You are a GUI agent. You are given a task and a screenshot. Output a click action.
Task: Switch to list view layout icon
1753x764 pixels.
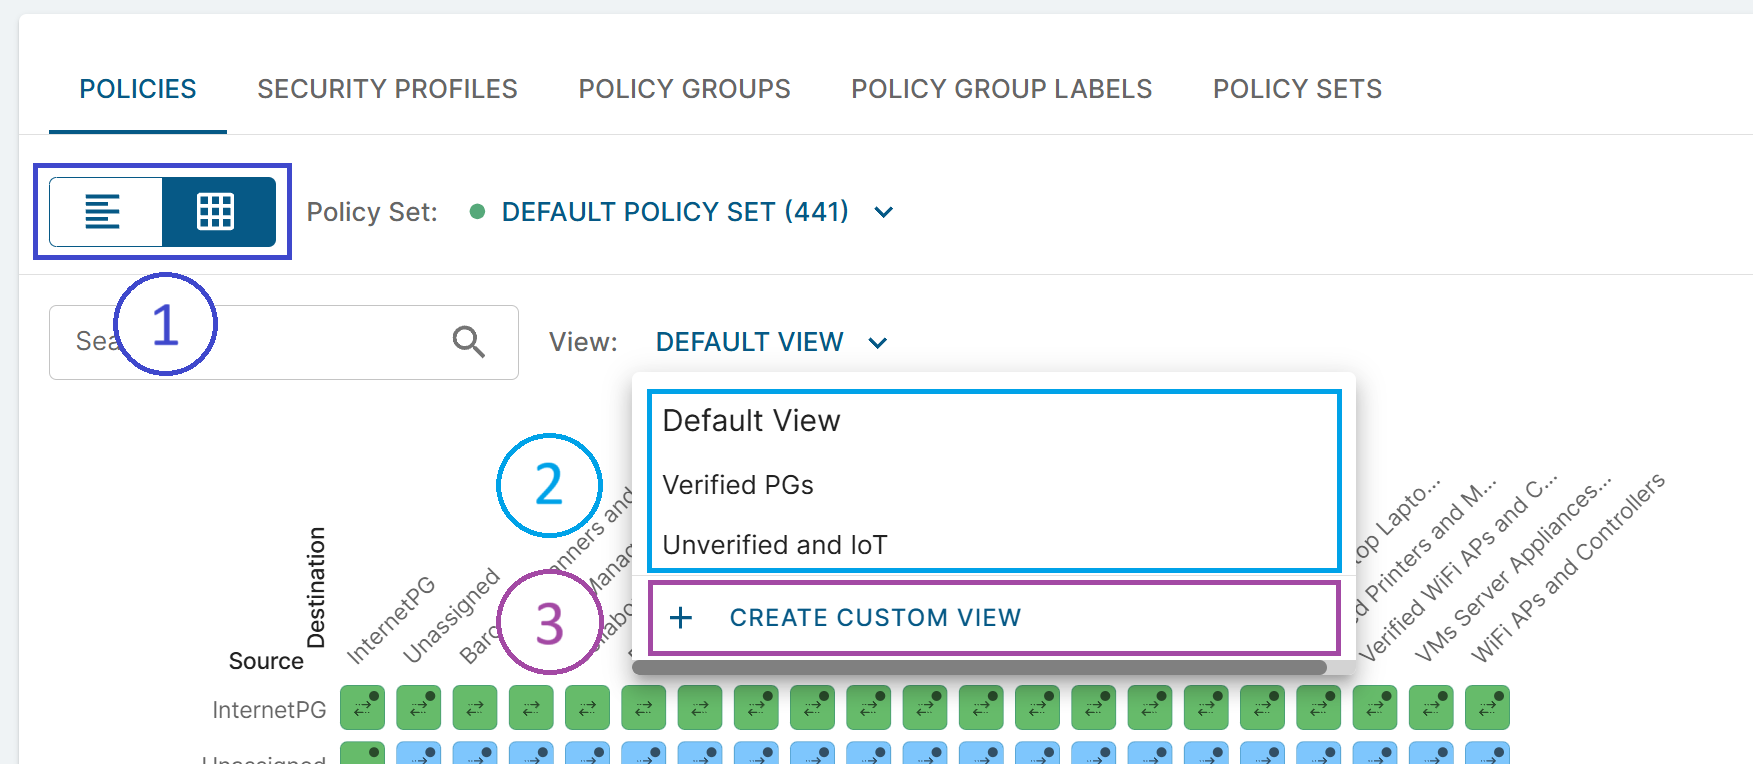pyautogui.click(x=104, y=212)
